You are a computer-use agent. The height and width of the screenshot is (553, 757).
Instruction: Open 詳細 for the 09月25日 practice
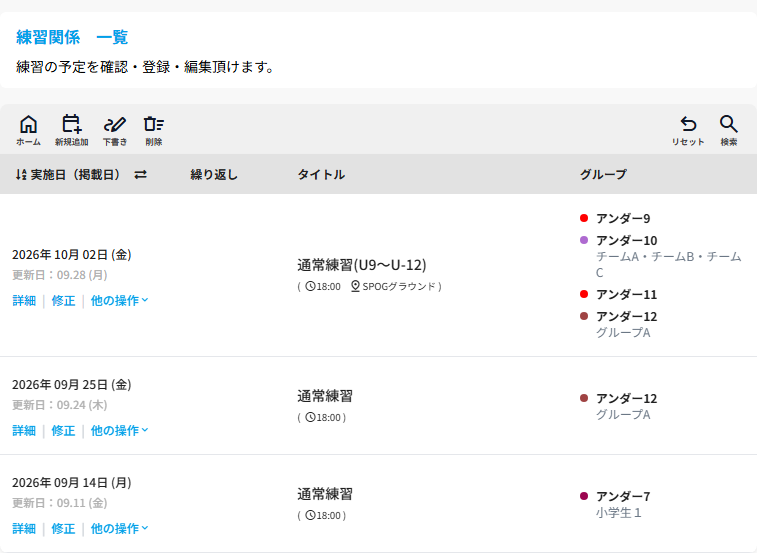[x=24, y=430]
